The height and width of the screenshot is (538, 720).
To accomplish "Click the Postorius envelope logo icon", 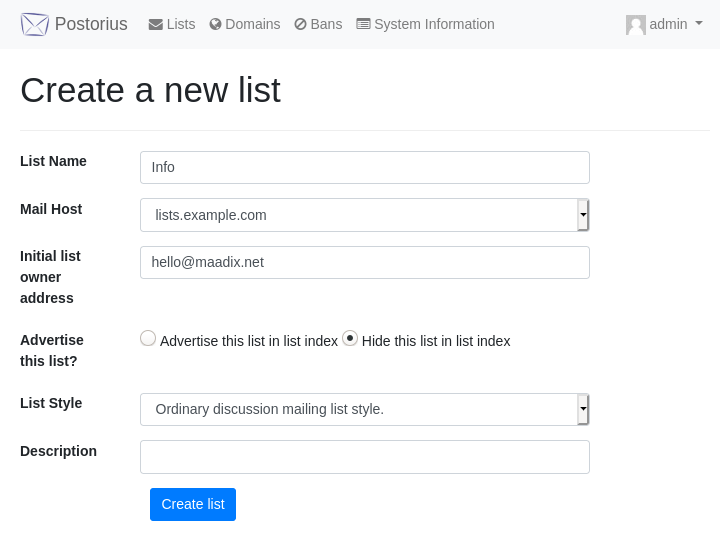I will click(34, 24).
